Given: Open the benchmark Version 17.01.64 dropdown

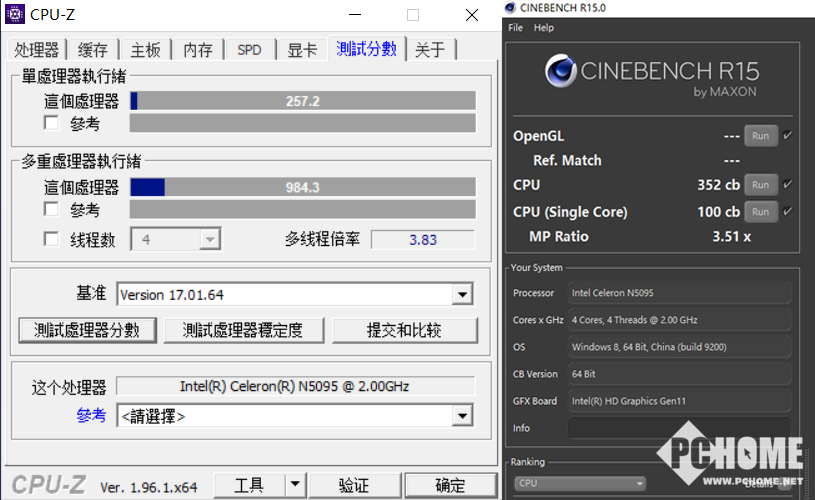Looking at the screenshot, I should (461, 295).
